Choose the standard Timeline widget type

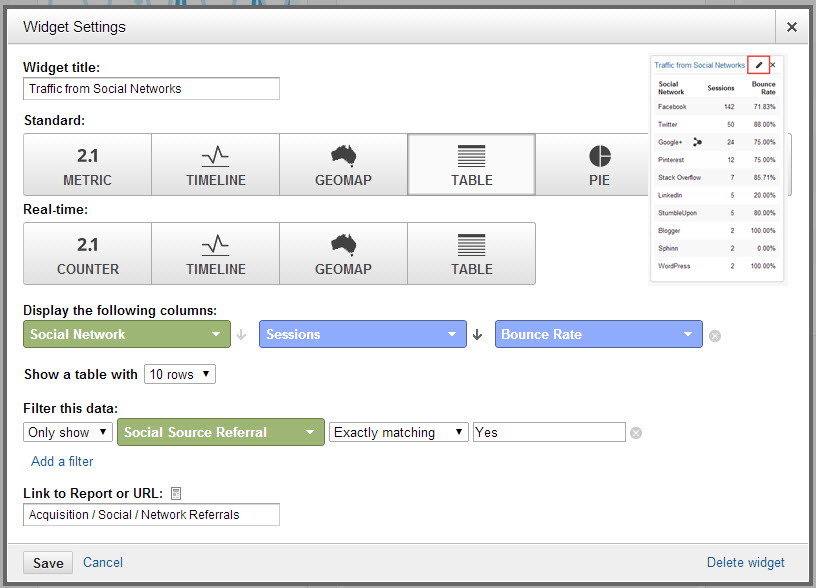215,164
